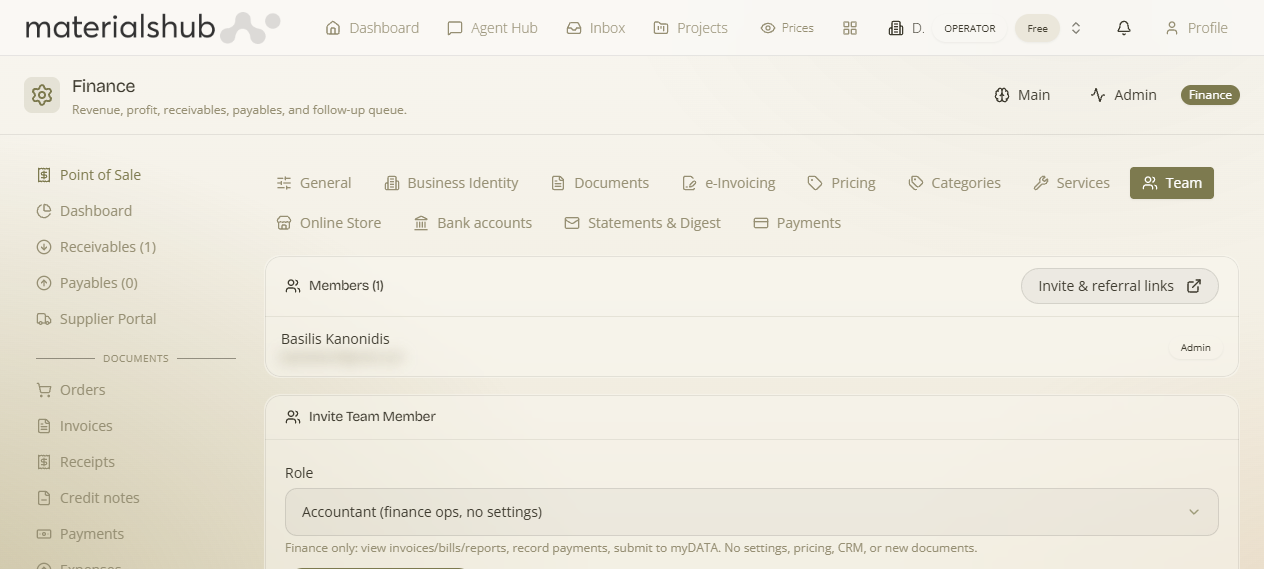
Task: Open Agent Hub
Action: [x=492, y=28]
